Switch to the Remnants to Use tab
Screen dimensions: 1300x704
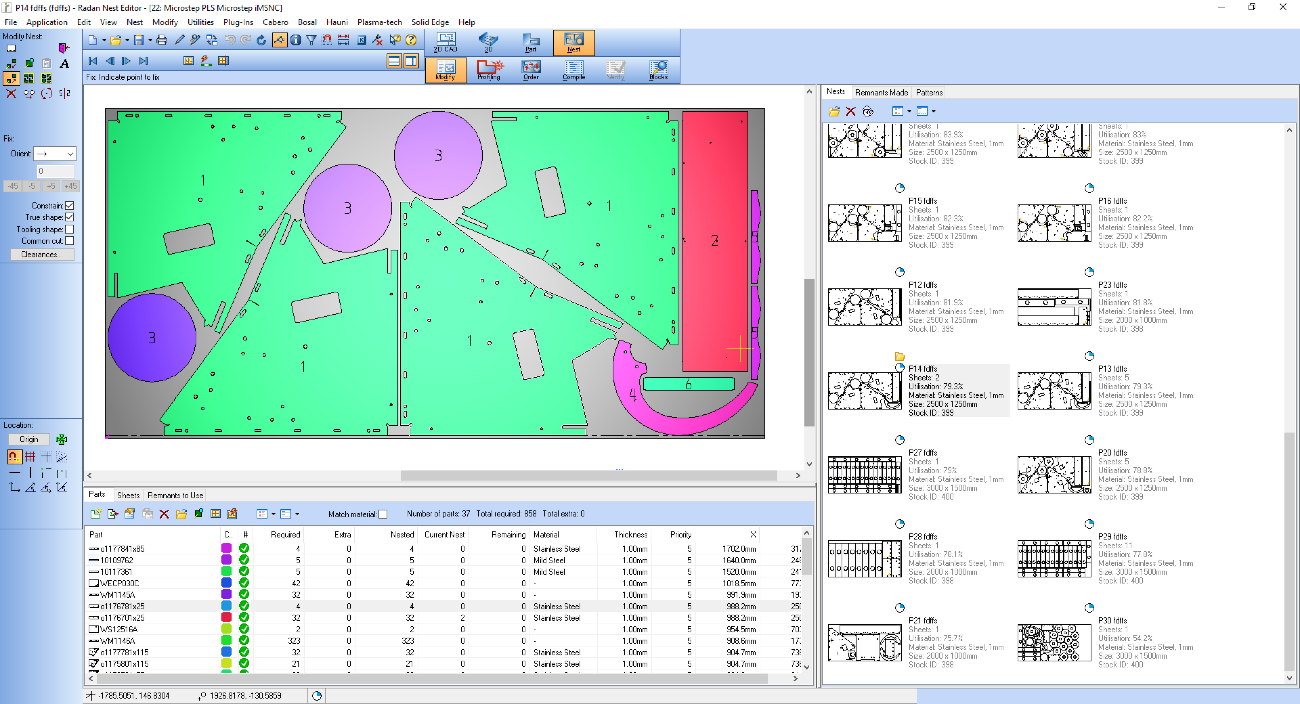point(175,495)
